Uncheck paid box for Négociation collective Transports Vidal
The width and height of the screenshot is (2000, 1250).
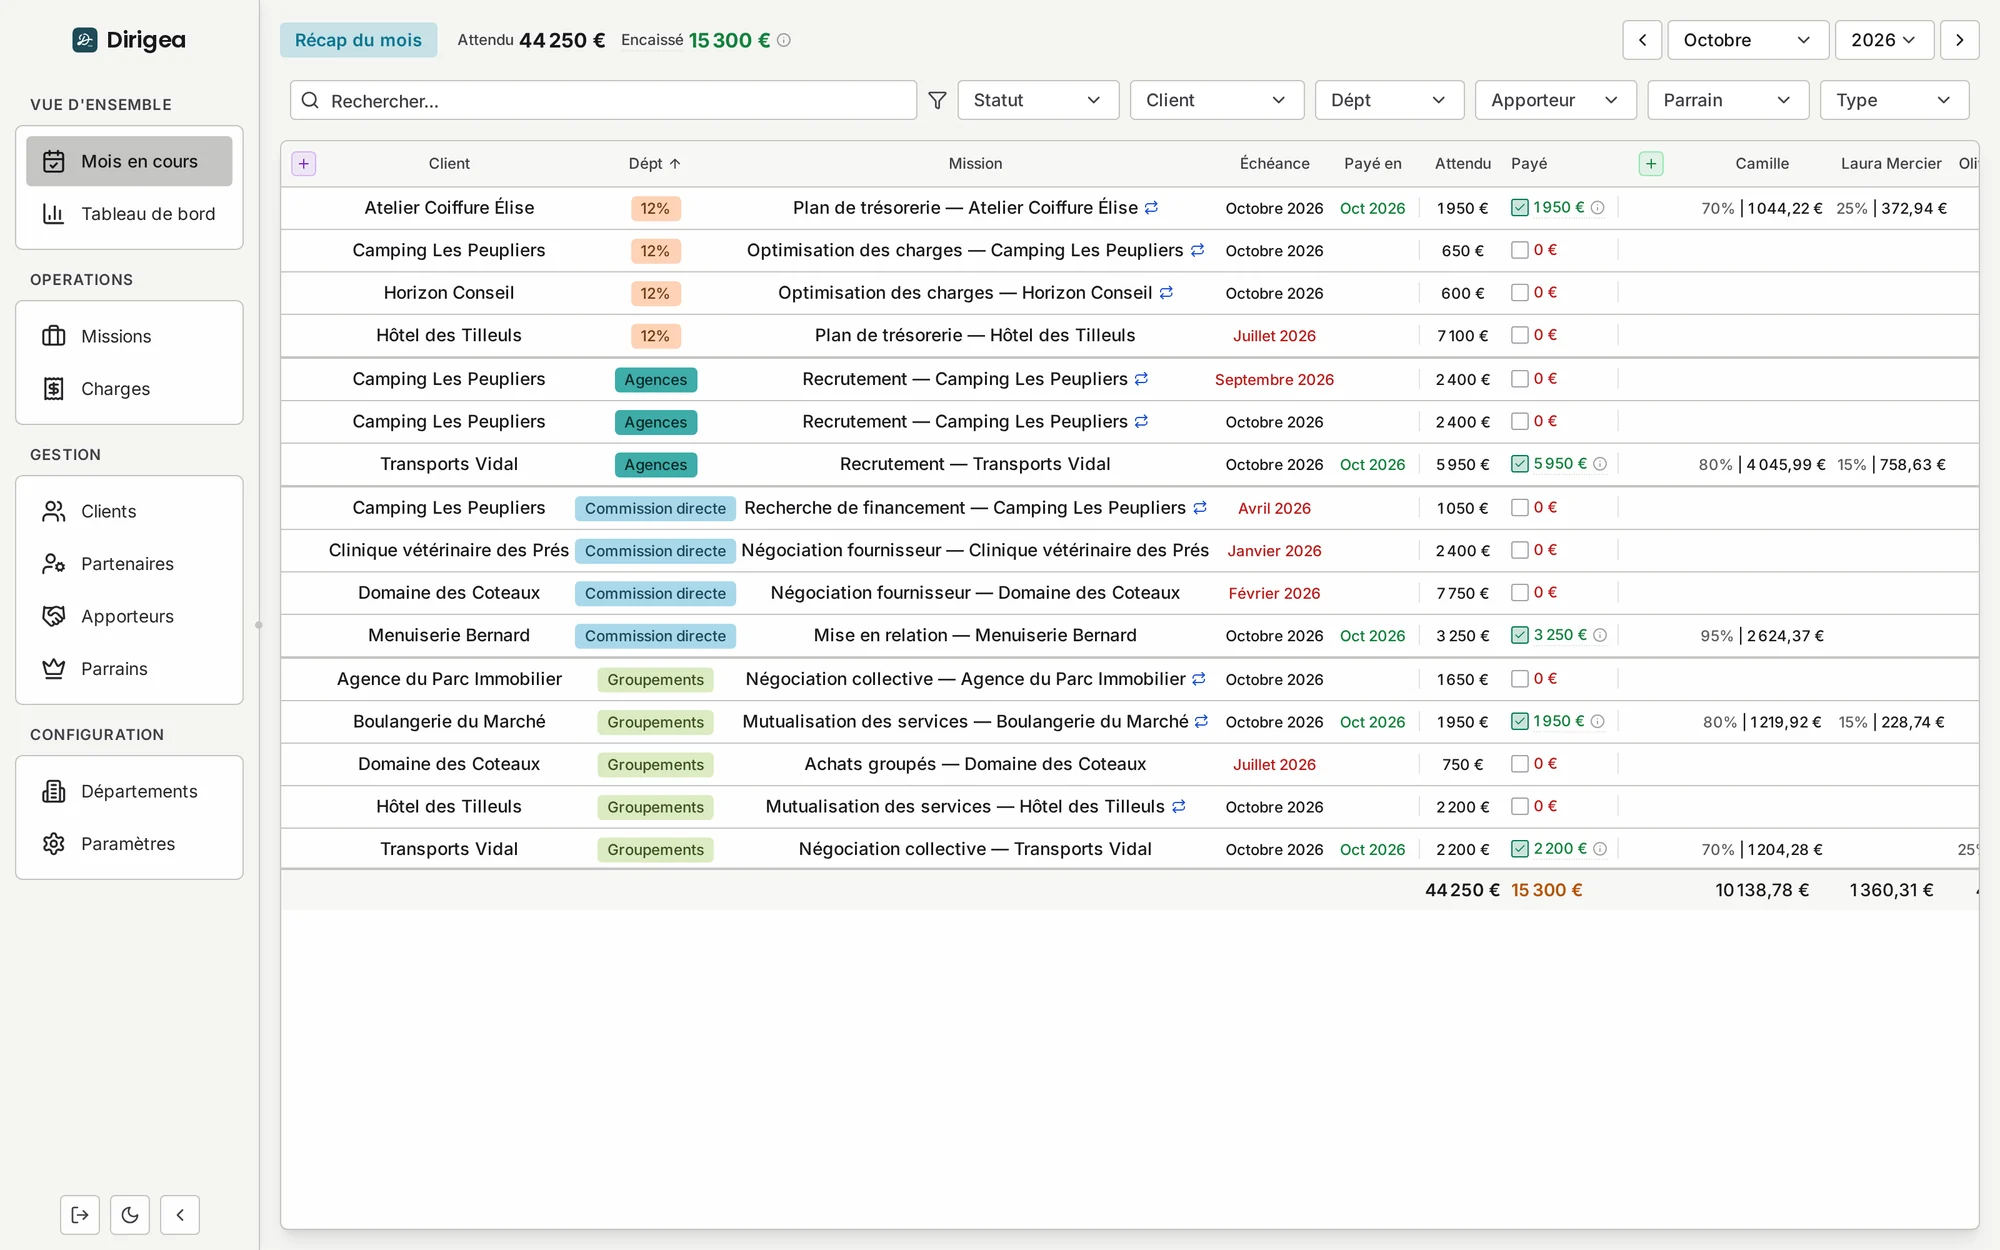[x=1520, y=849]
